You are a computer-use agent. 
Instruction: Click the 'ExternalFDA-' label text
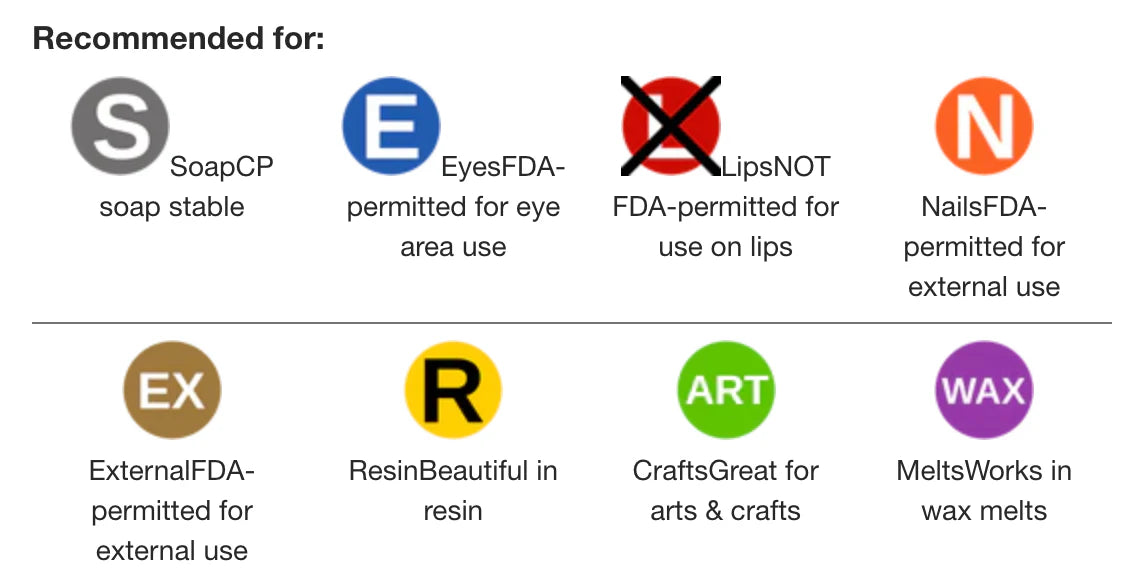click(x=171, y=471)
